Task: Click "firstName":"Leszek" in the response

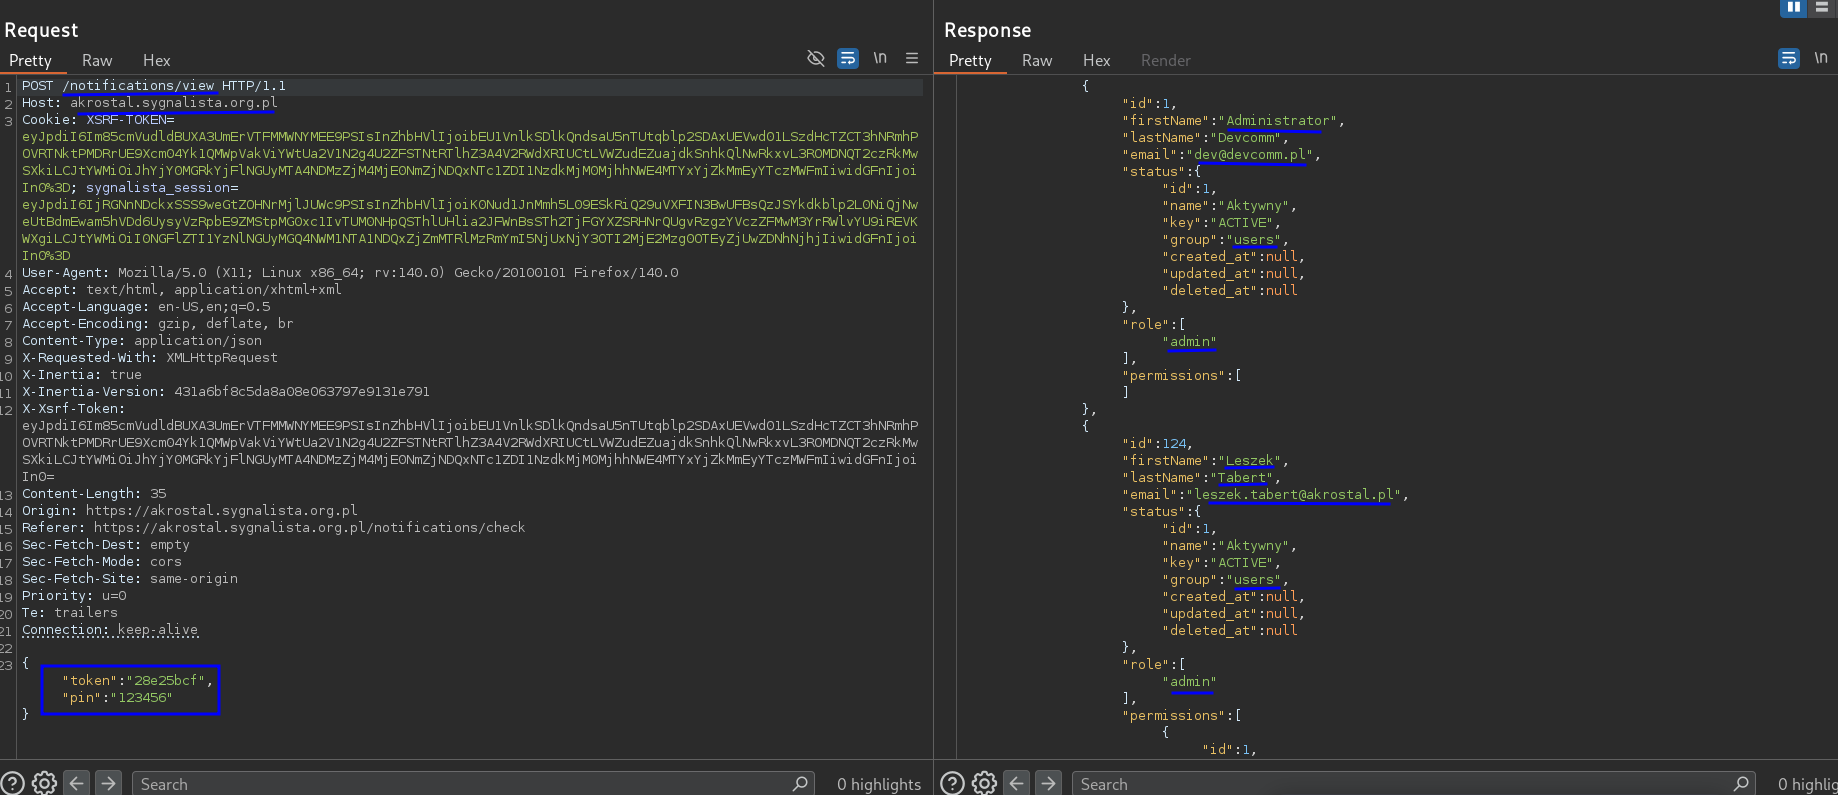Action: [1205, 461]
